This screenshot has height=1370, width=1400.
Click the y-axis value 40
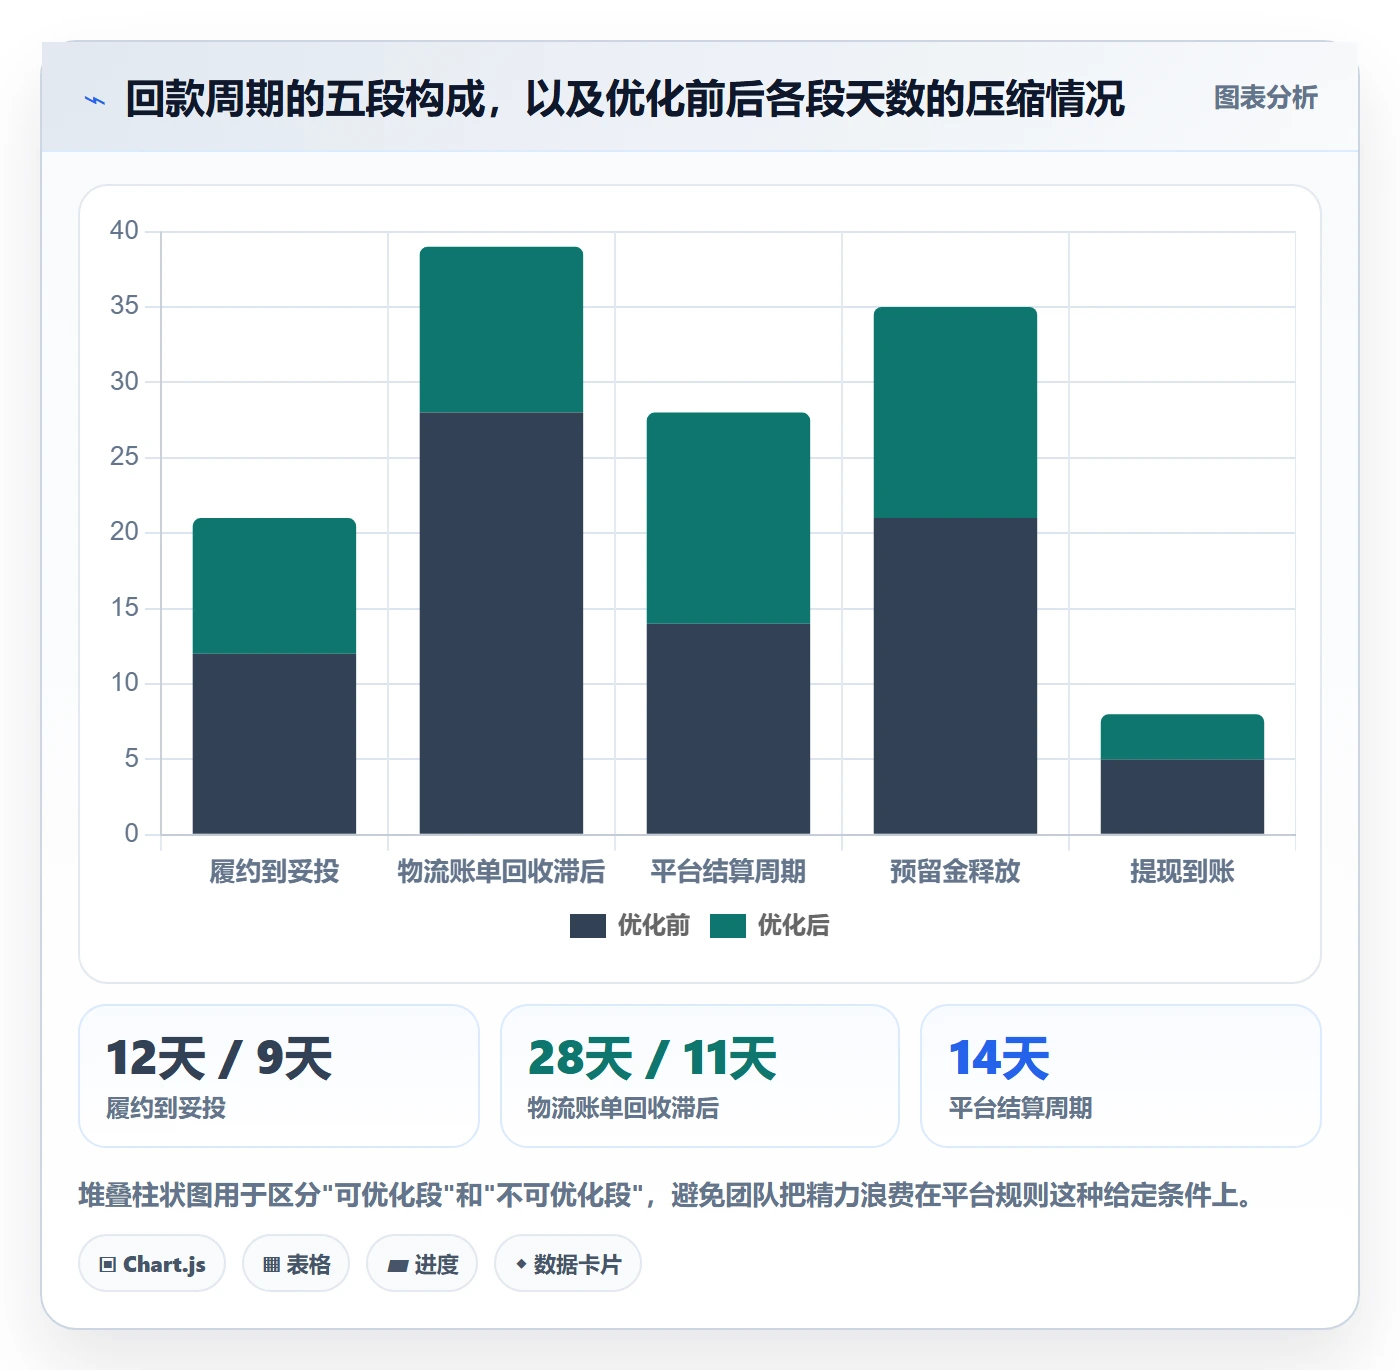(124, 231)
